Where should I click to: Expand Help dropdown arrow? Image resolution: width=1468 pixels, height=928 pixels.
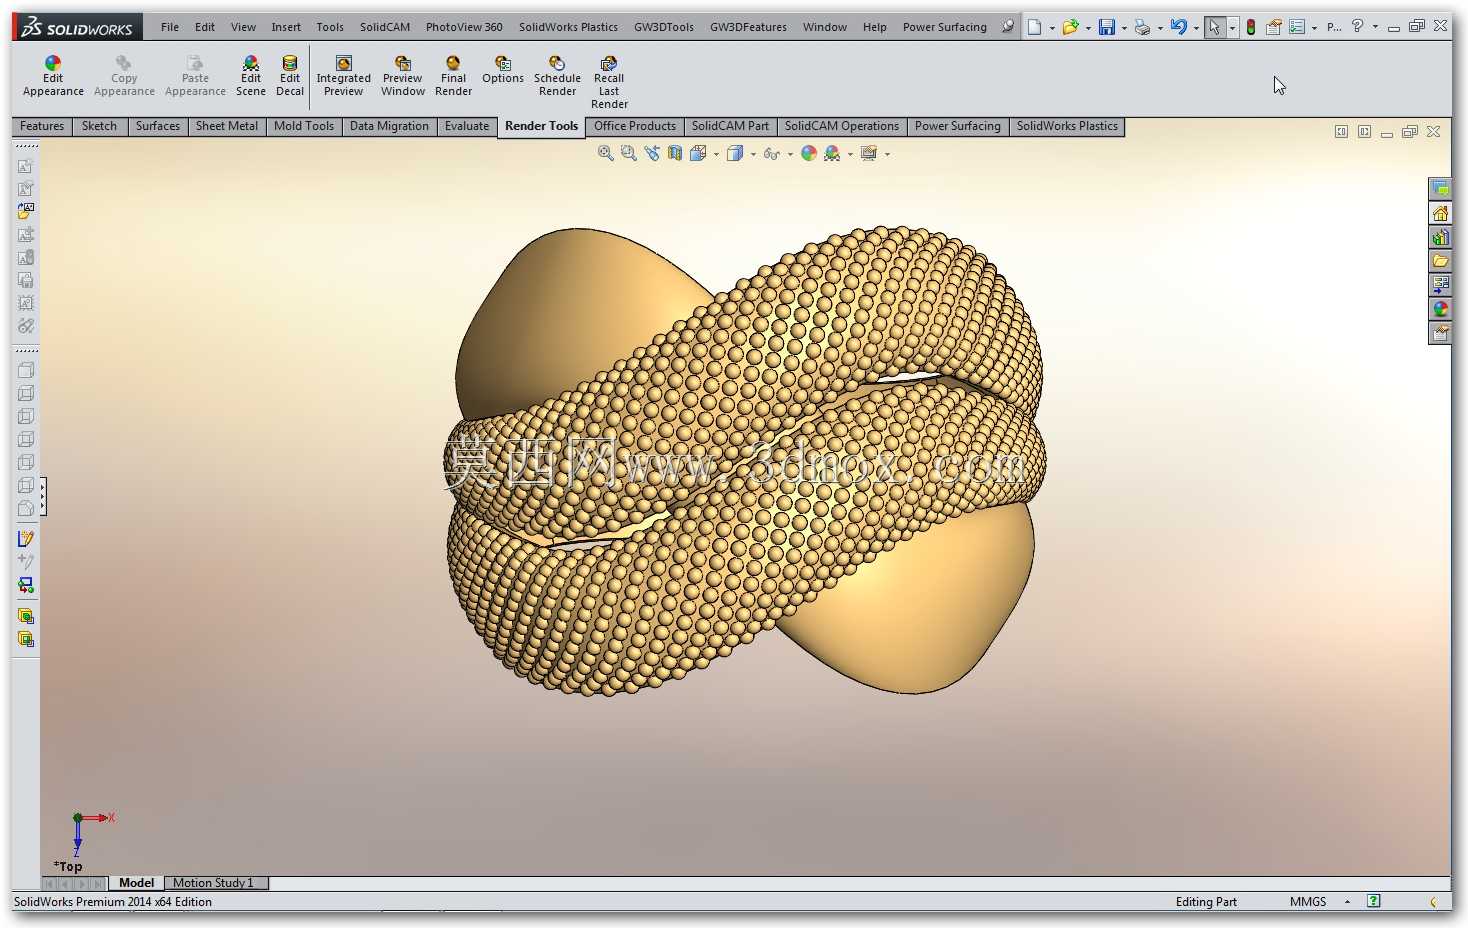click(1375, 27)
